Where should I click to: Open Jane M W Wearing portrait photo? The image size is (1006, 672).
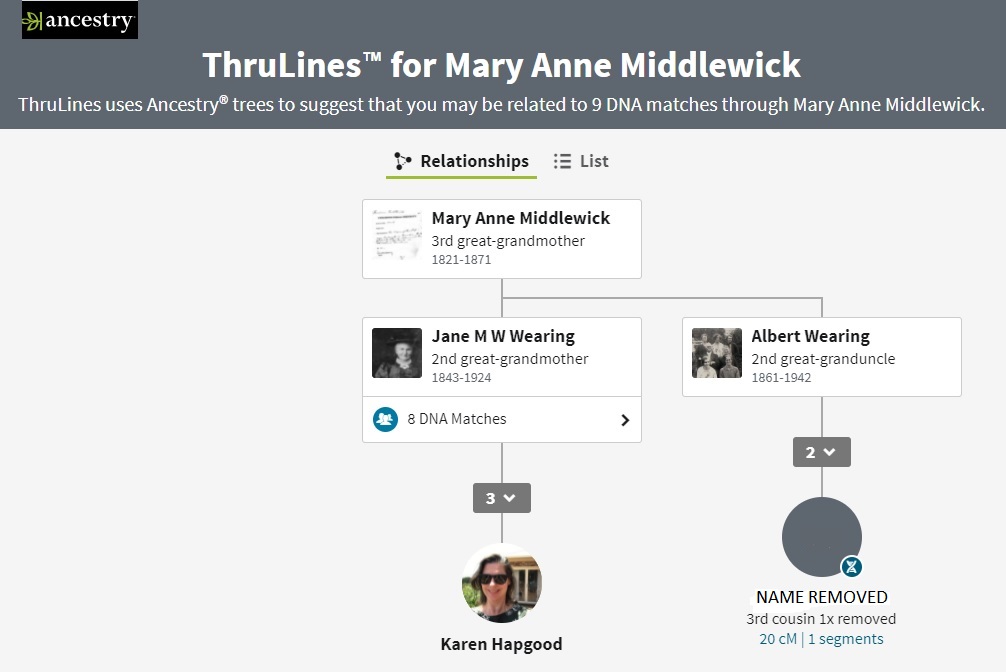coord(397,353)
